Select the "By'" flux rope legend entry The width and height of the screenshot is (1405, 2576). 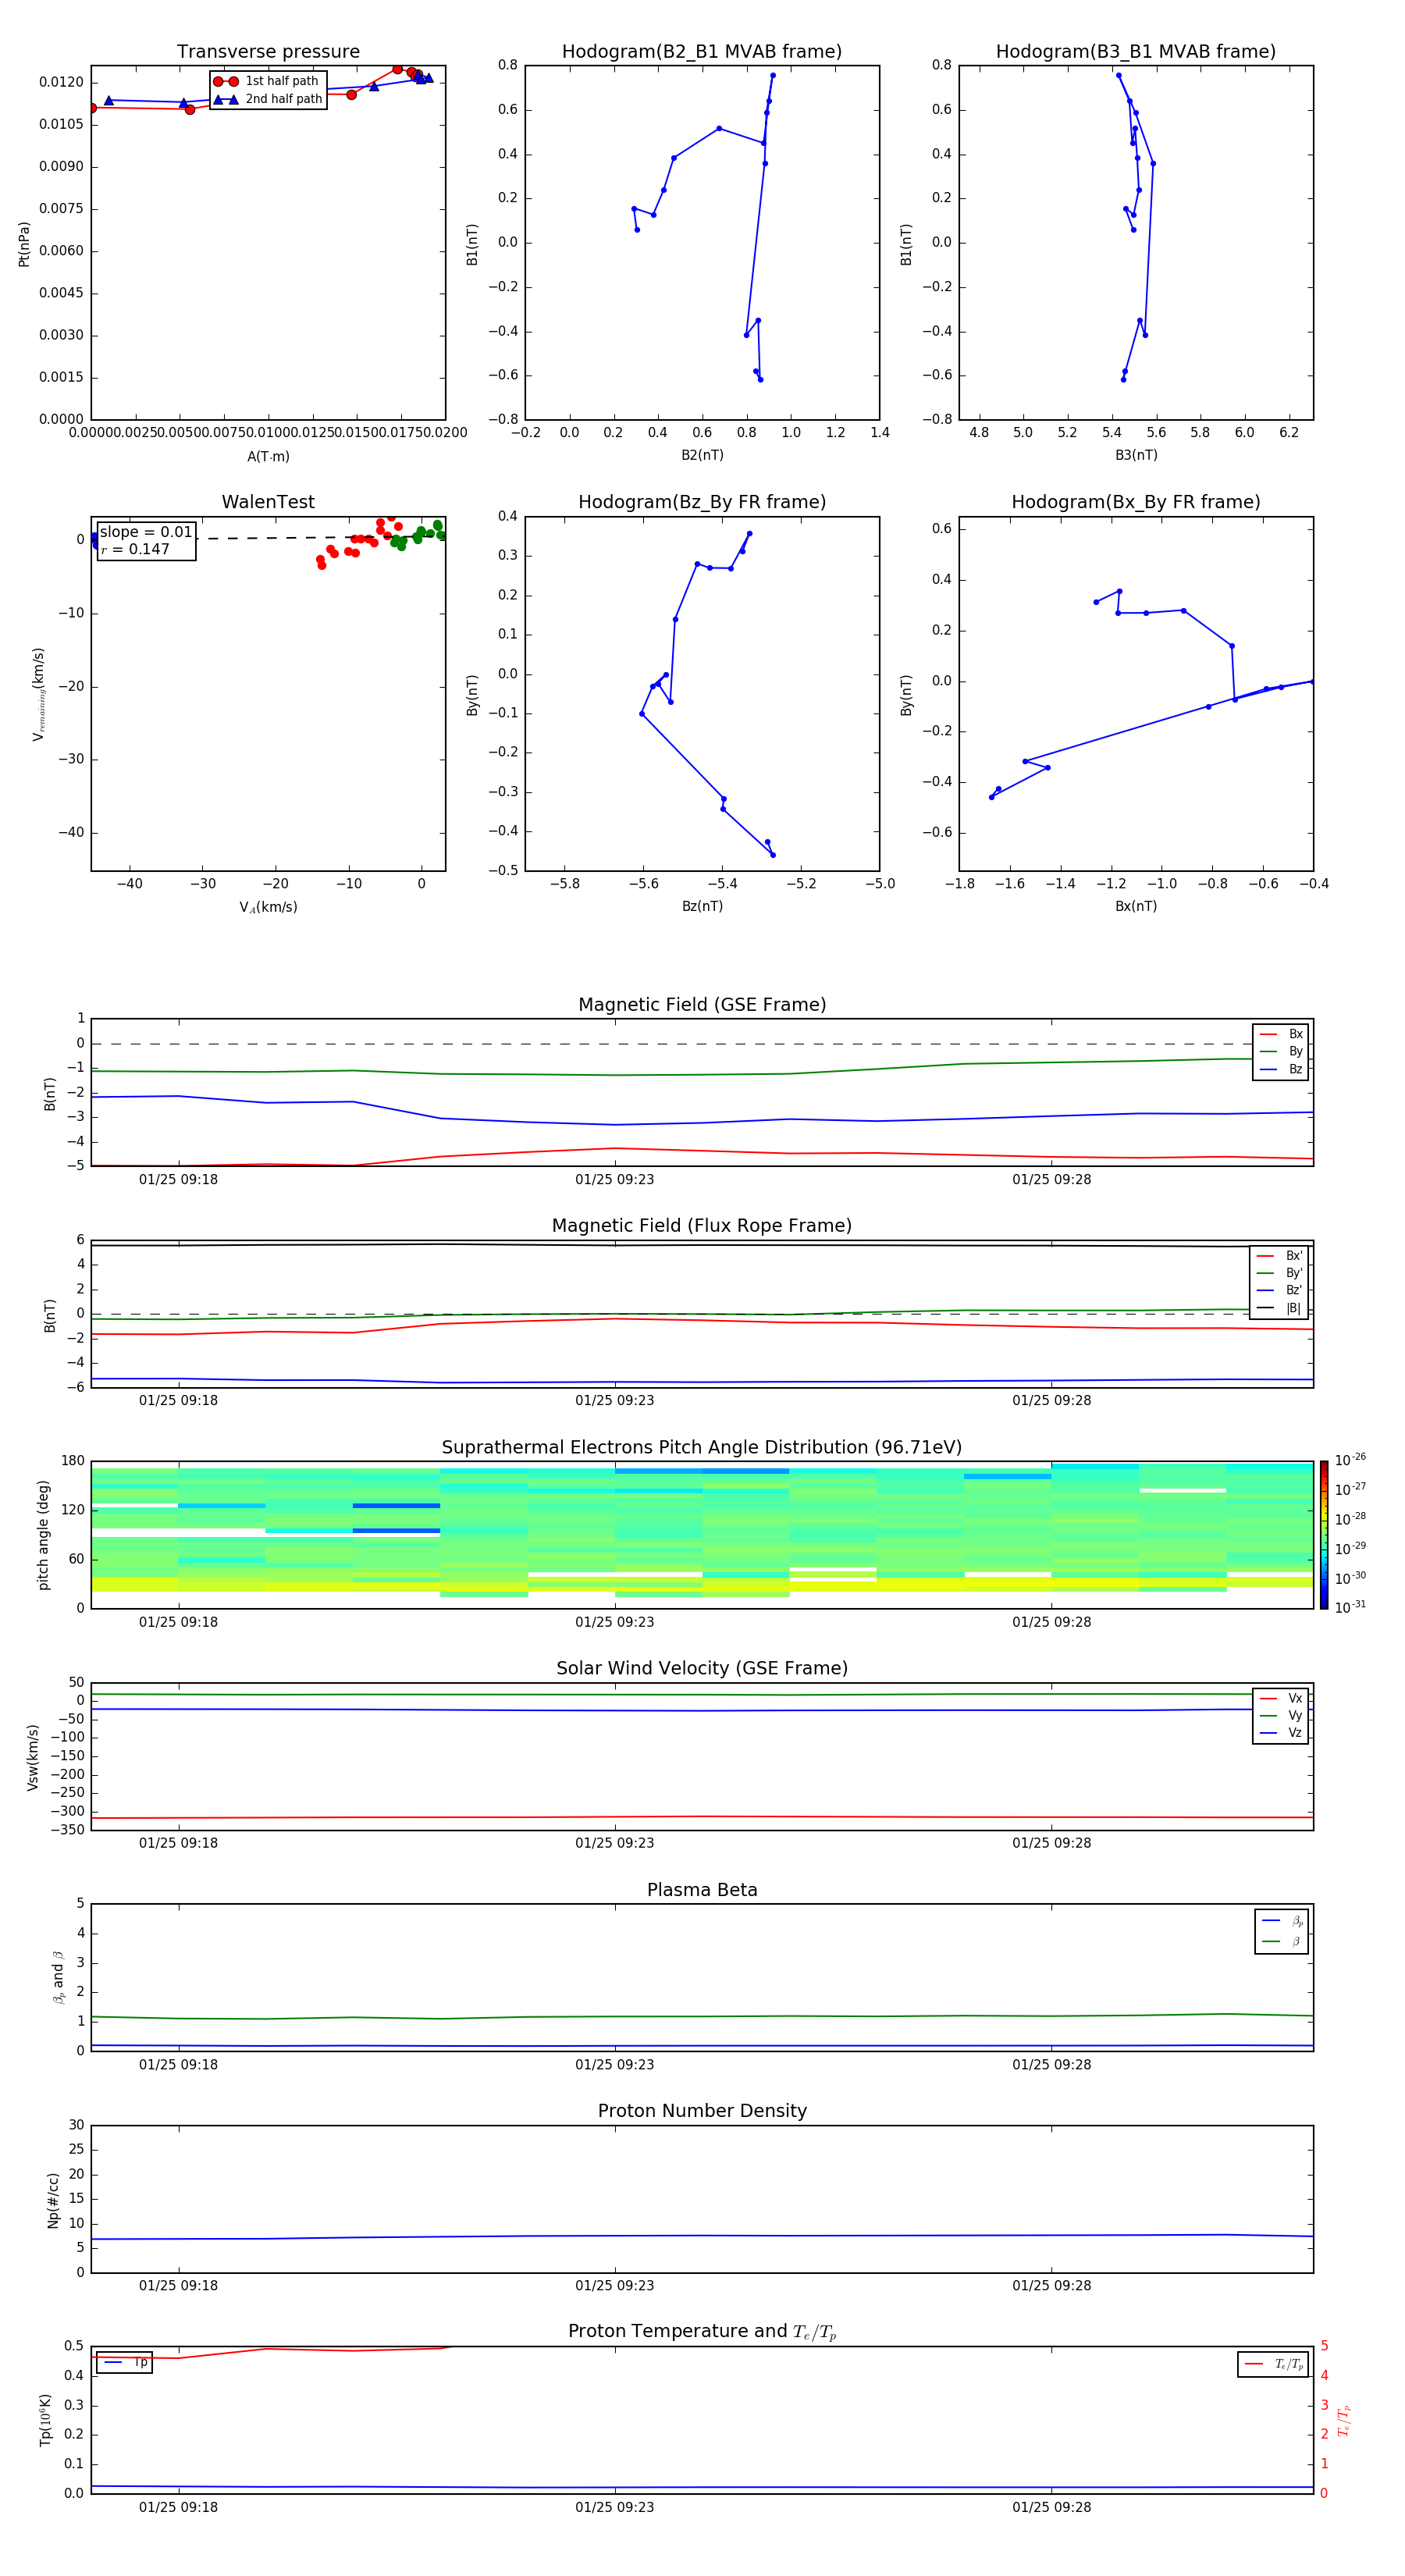pyautogui.click(x=1280, y=1273)
